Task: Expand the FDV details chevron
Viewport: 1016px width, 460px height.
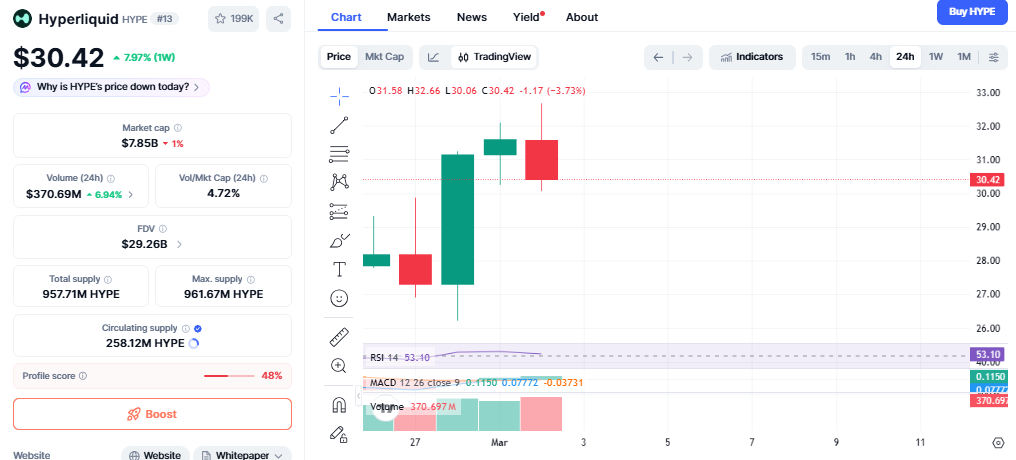Action: [x=179, y=244]
